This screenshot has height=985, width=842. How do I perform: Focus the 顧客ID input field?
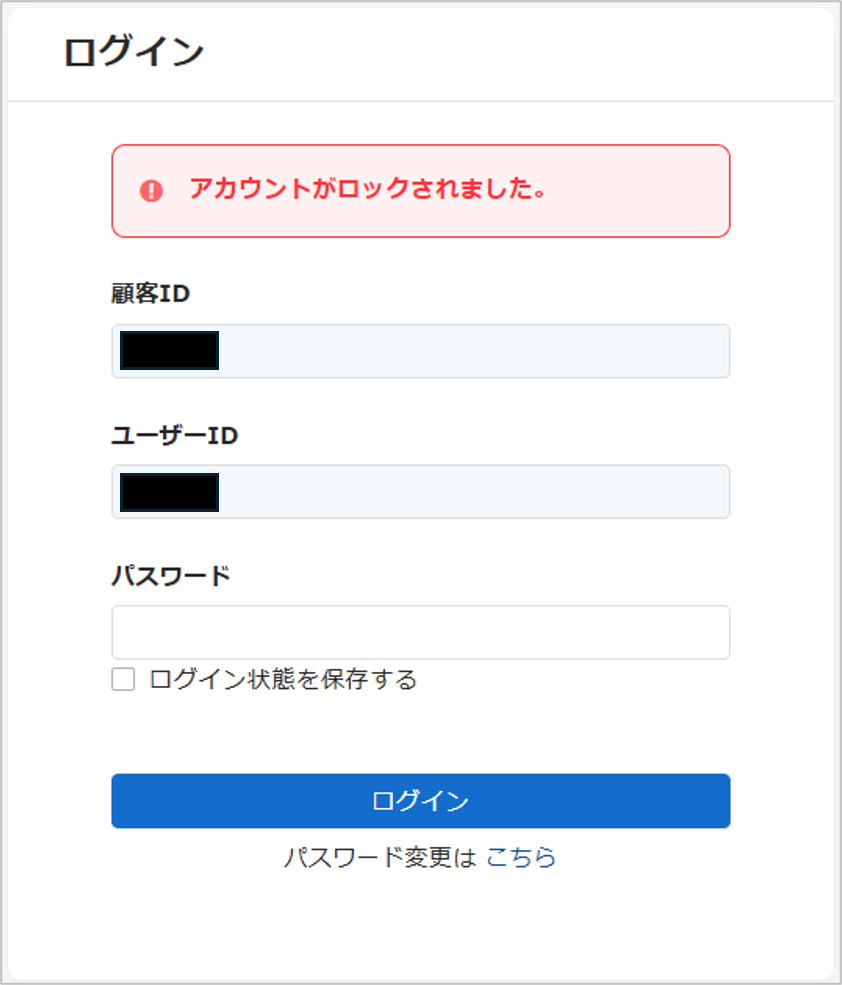[421, 351]
